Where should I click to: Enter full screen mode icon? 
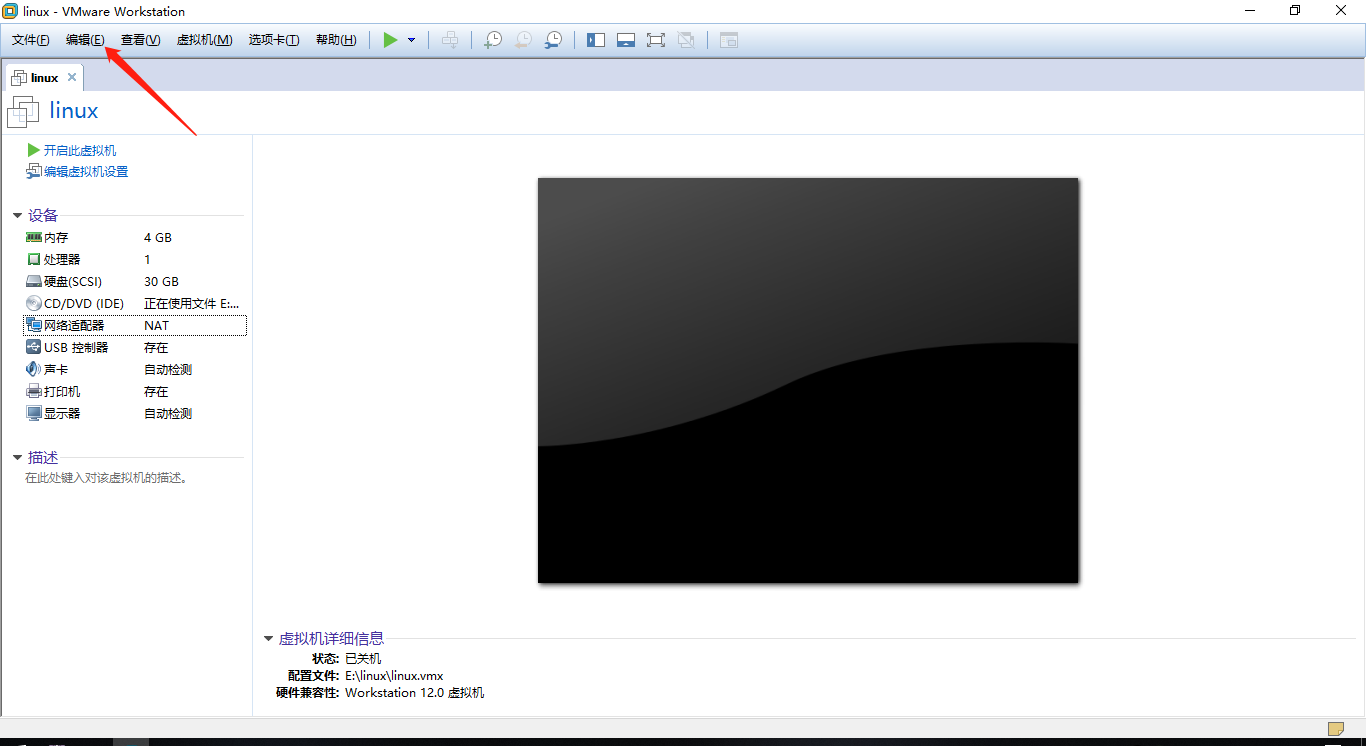(656, 40)
